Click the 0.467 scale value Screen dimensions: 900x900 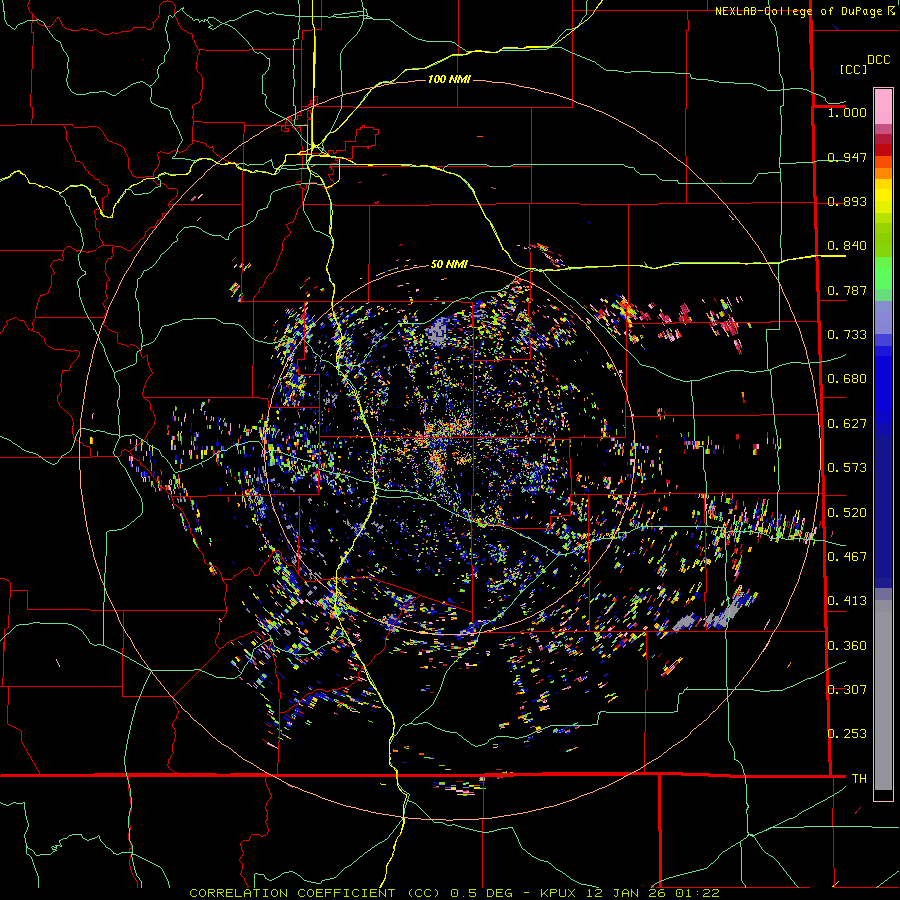[x=847, y=557]
